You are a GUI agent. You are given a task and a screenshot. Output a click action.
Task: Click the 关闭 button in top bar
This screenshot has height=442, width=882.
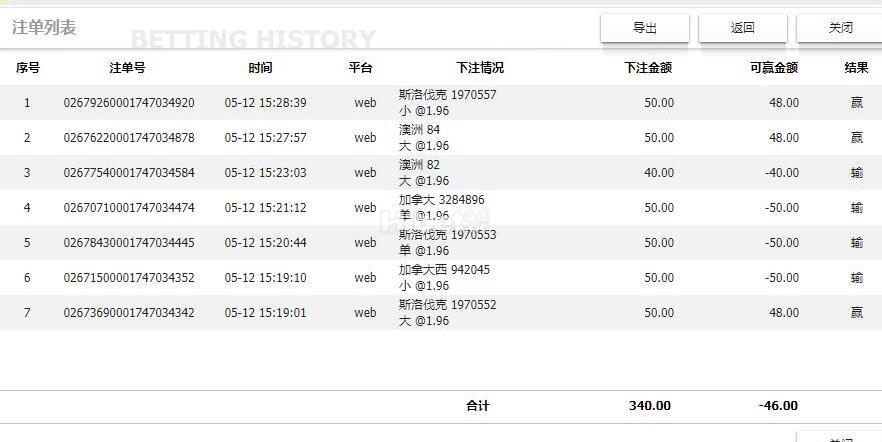(x=840, y=28)
